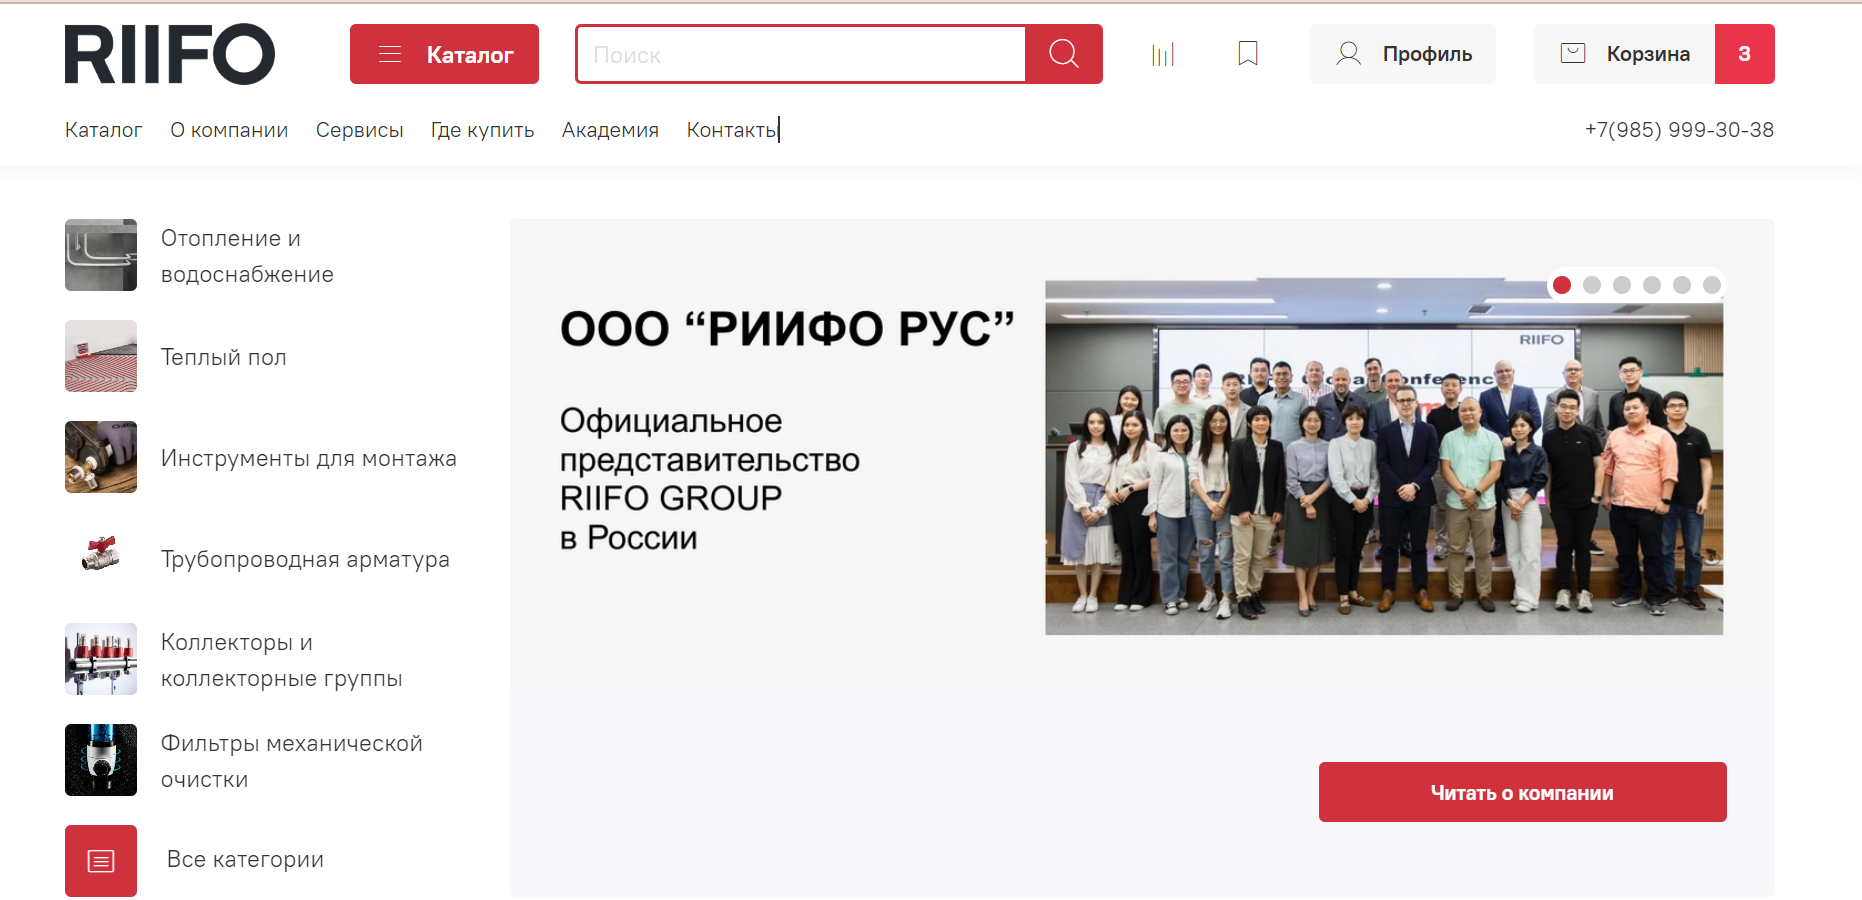Viewport: 1862px width, 900px height.
Task: Click the cart bag icon
Action: 1573,53
